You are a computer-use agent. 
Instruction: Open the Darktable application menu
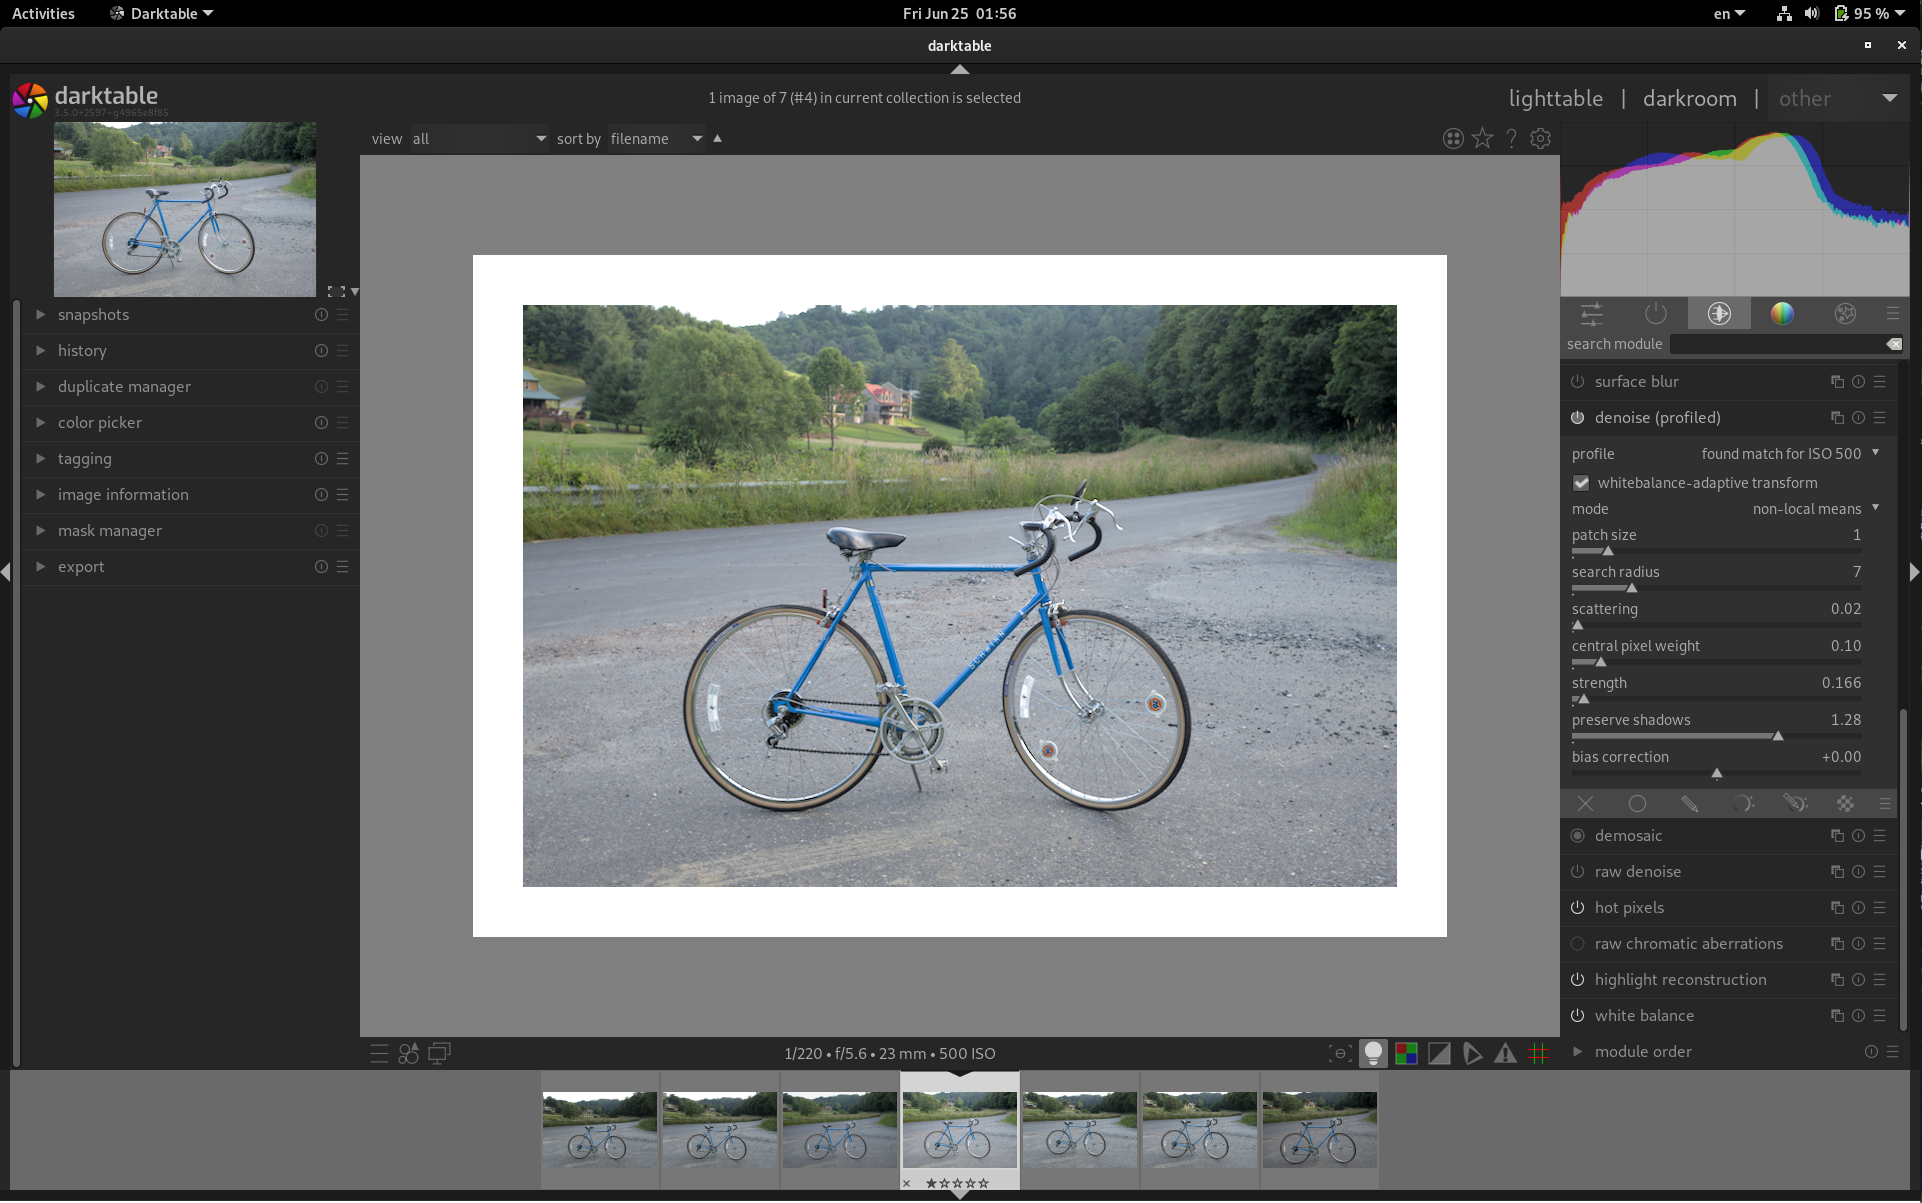coord(161,14)
